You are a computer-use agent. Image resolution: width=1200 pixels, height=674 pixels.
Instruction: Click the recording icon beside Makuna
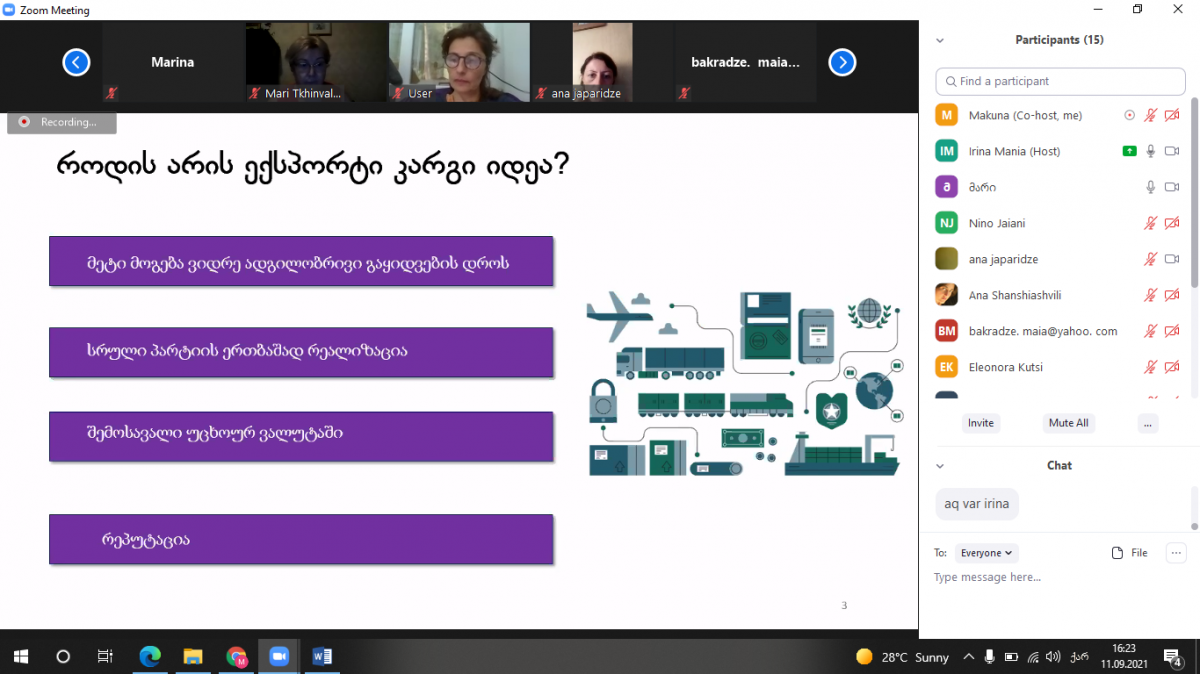(1130, 115)
